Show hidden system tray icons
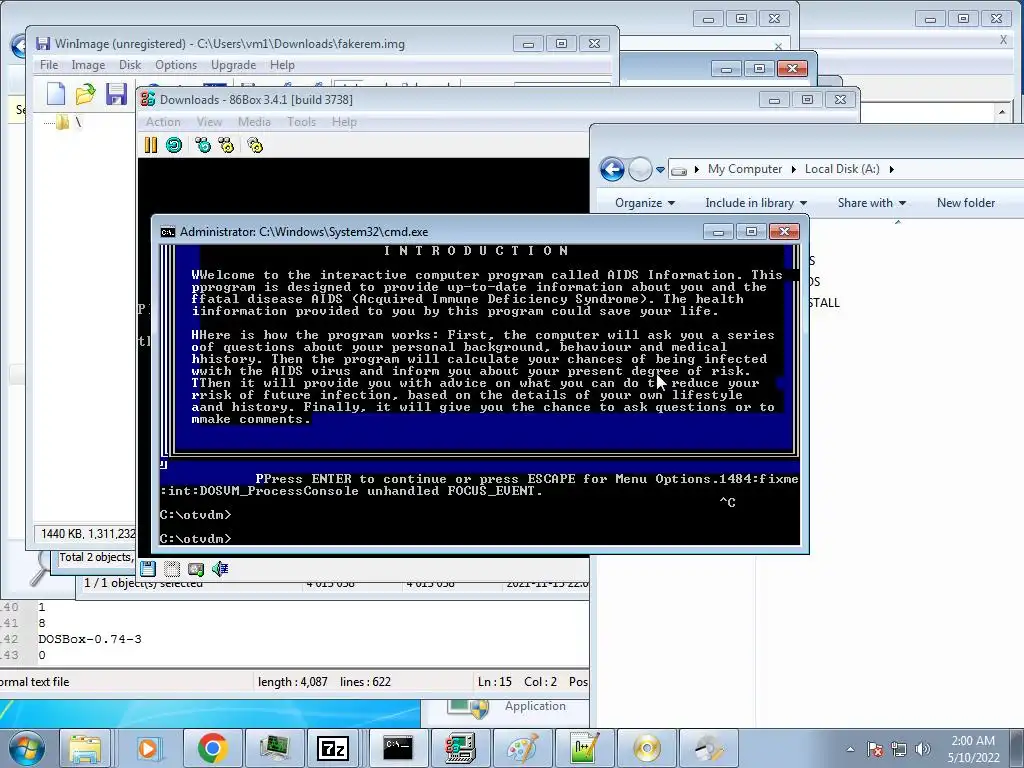The width and height of the screenshot is (1024, 768). click(x=850, y=749)
